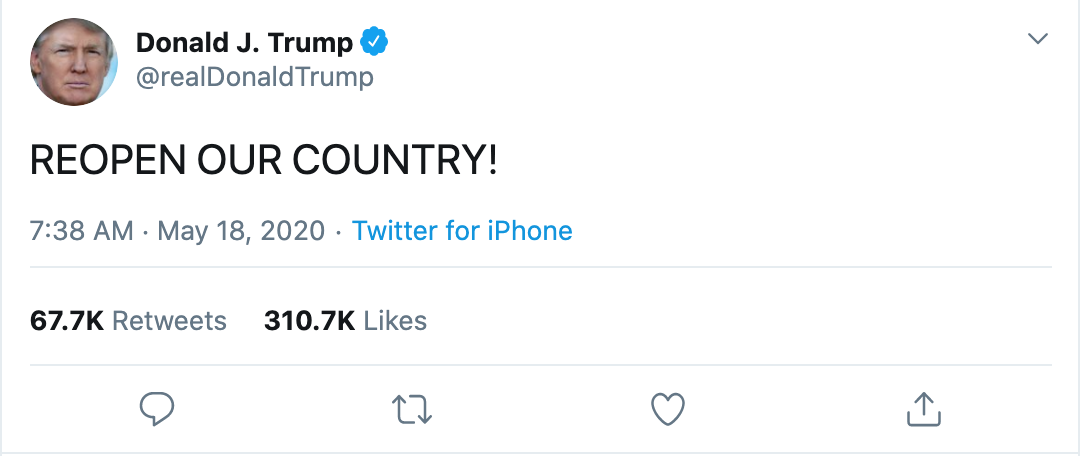Click the May 18, 2020 date

click(241, 231)
